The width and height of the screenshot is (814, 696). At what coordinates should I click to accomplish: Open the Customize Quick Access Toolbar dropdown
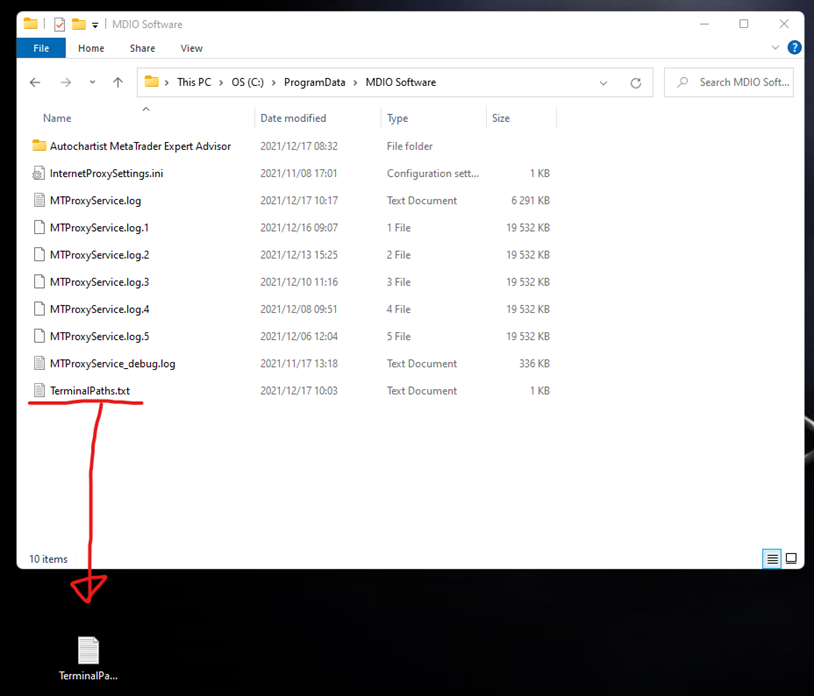click(95, 24)
